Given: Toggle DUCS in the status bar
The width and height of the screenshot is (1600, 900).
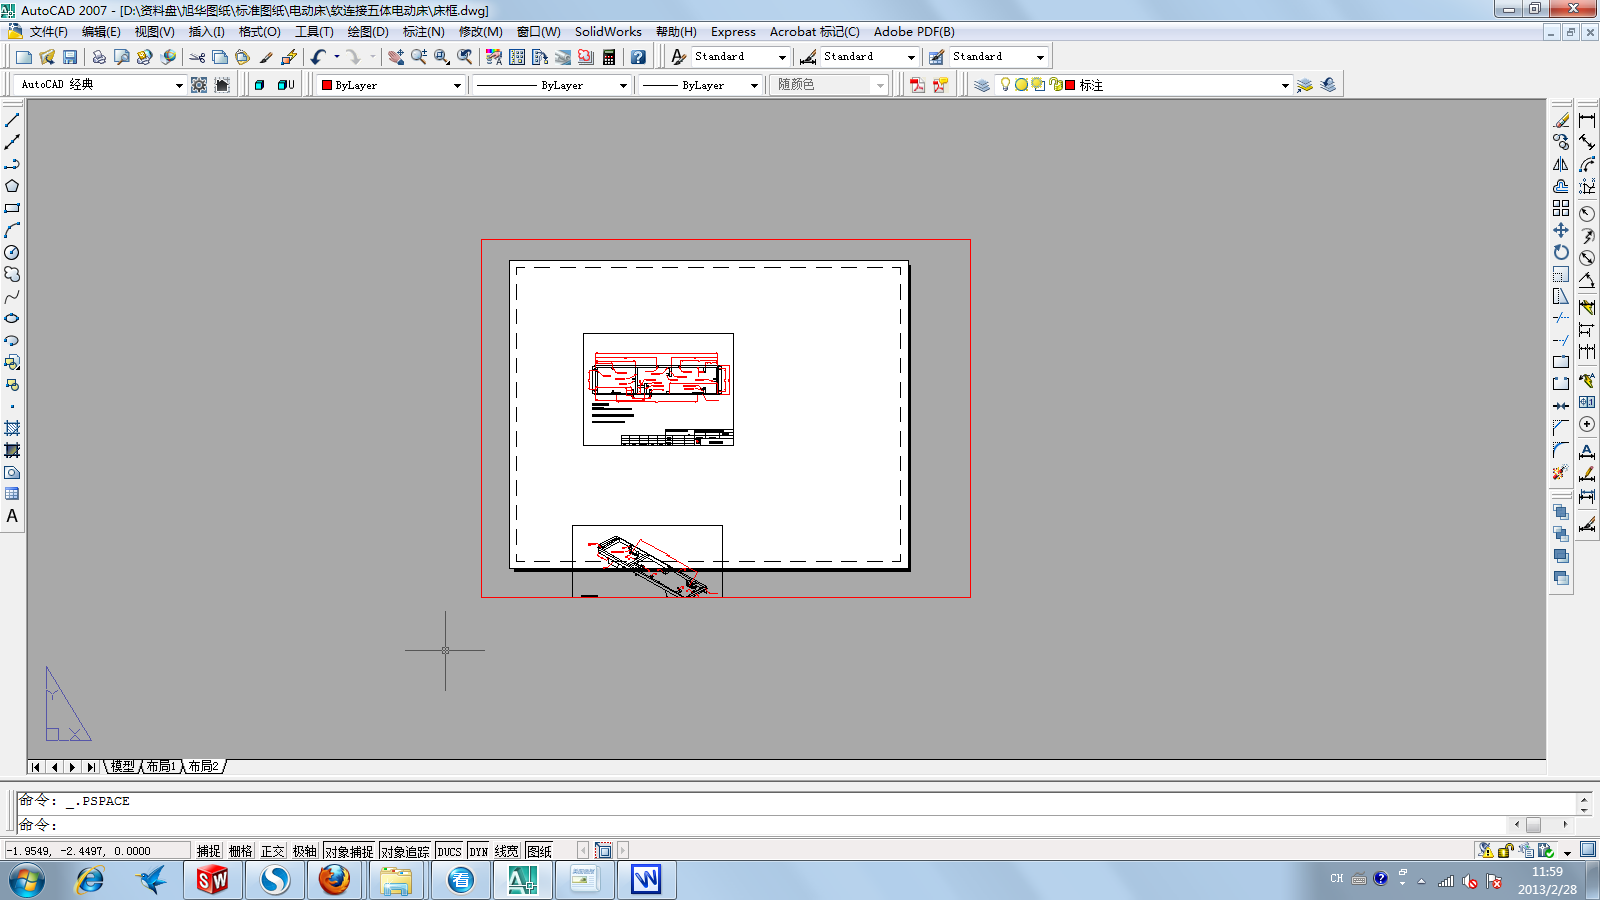Looking at the screenshot, I should [450, 851].
